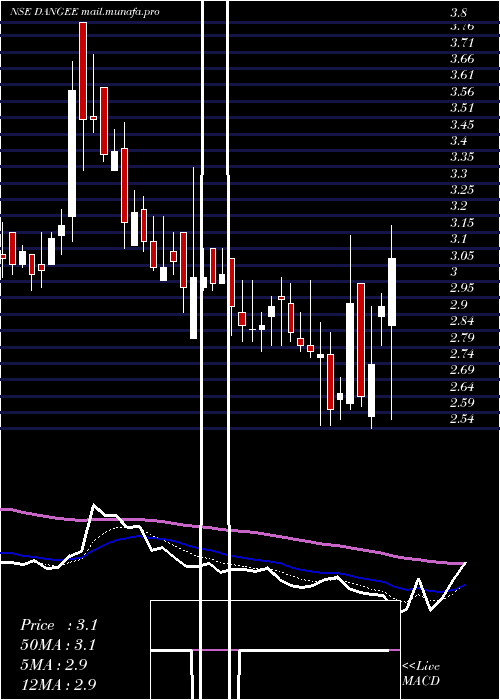This screenshot has height=700, width=500.
Task: Click the tallest red candle near 3.76
Action: 83,71
